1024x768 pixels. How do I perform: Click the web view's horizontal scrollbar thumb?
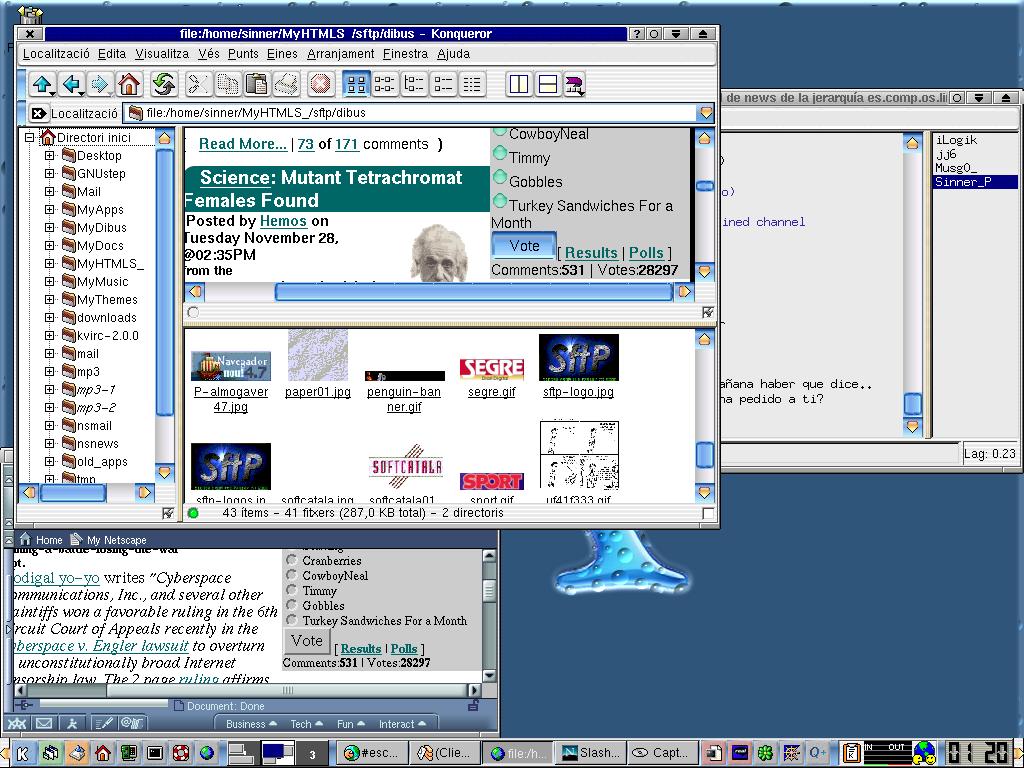tap(473, 292)
